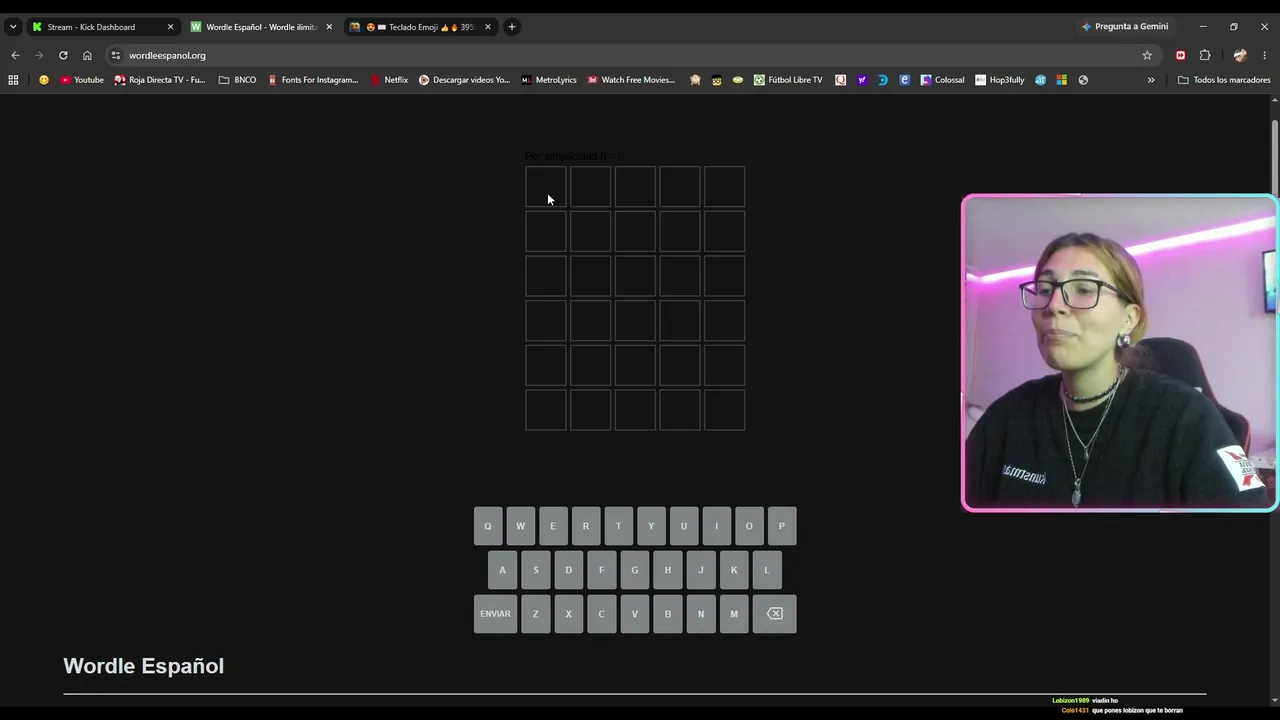
Task: Click the letter U key
Action: click(684, 526)
